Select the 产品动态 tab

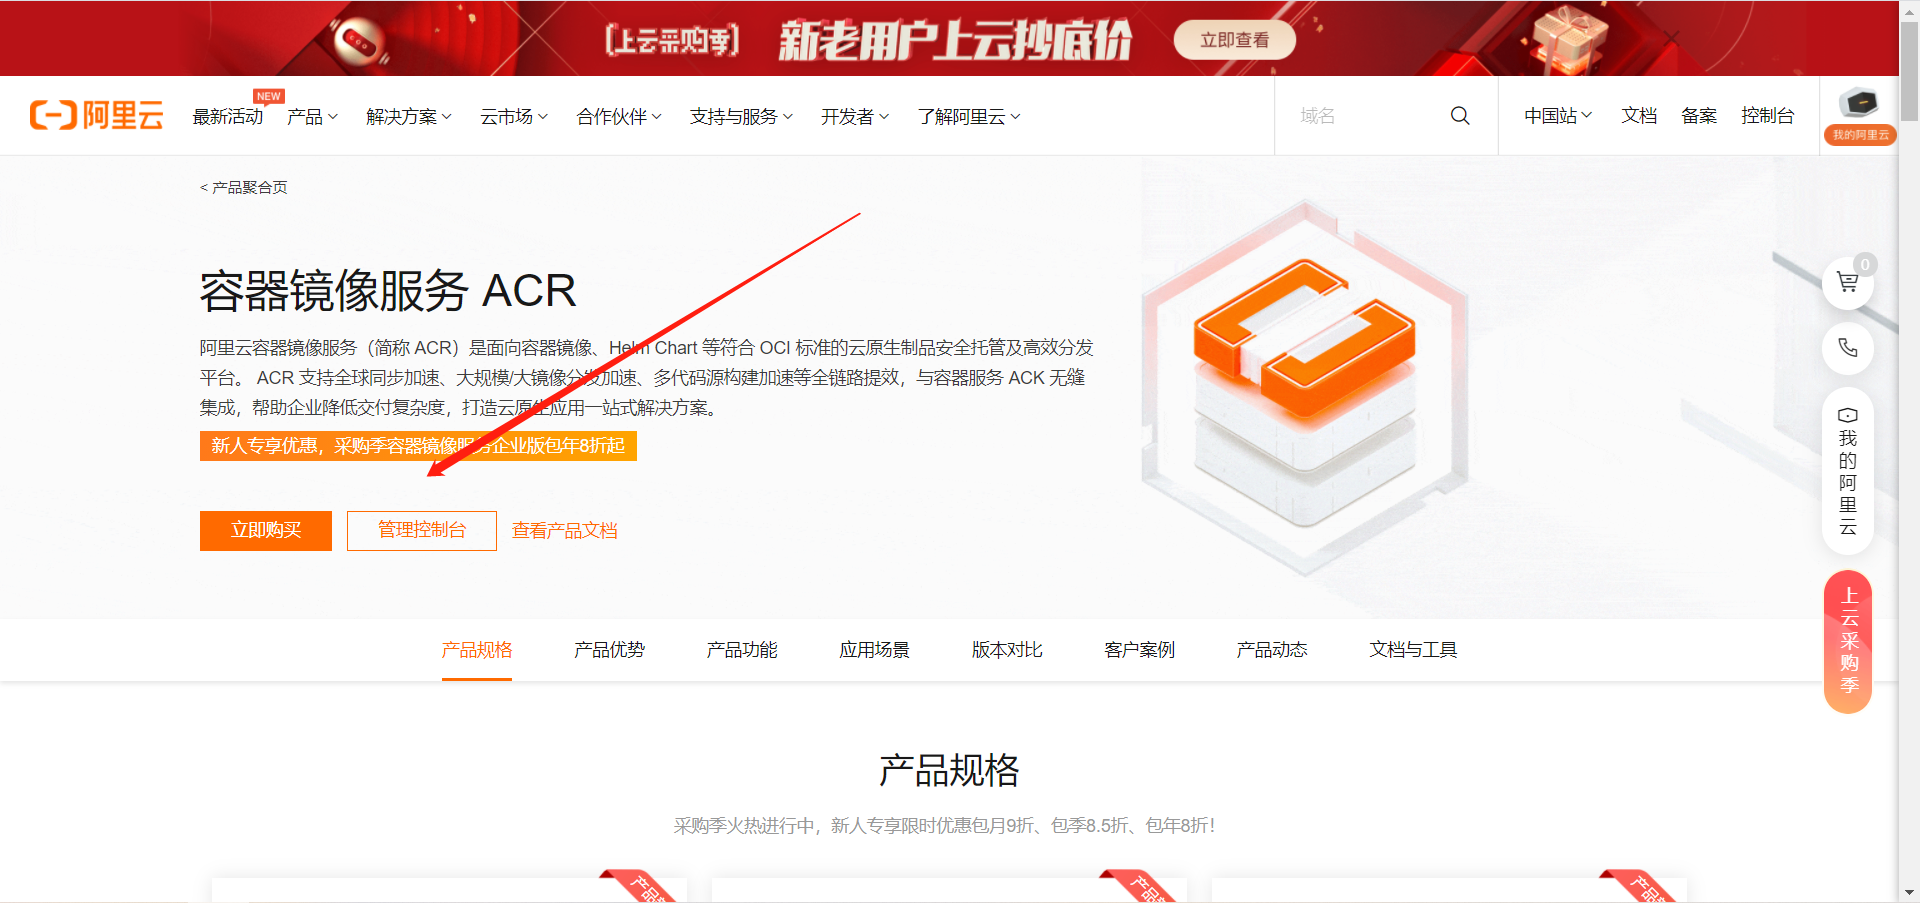coord(1272,650)
